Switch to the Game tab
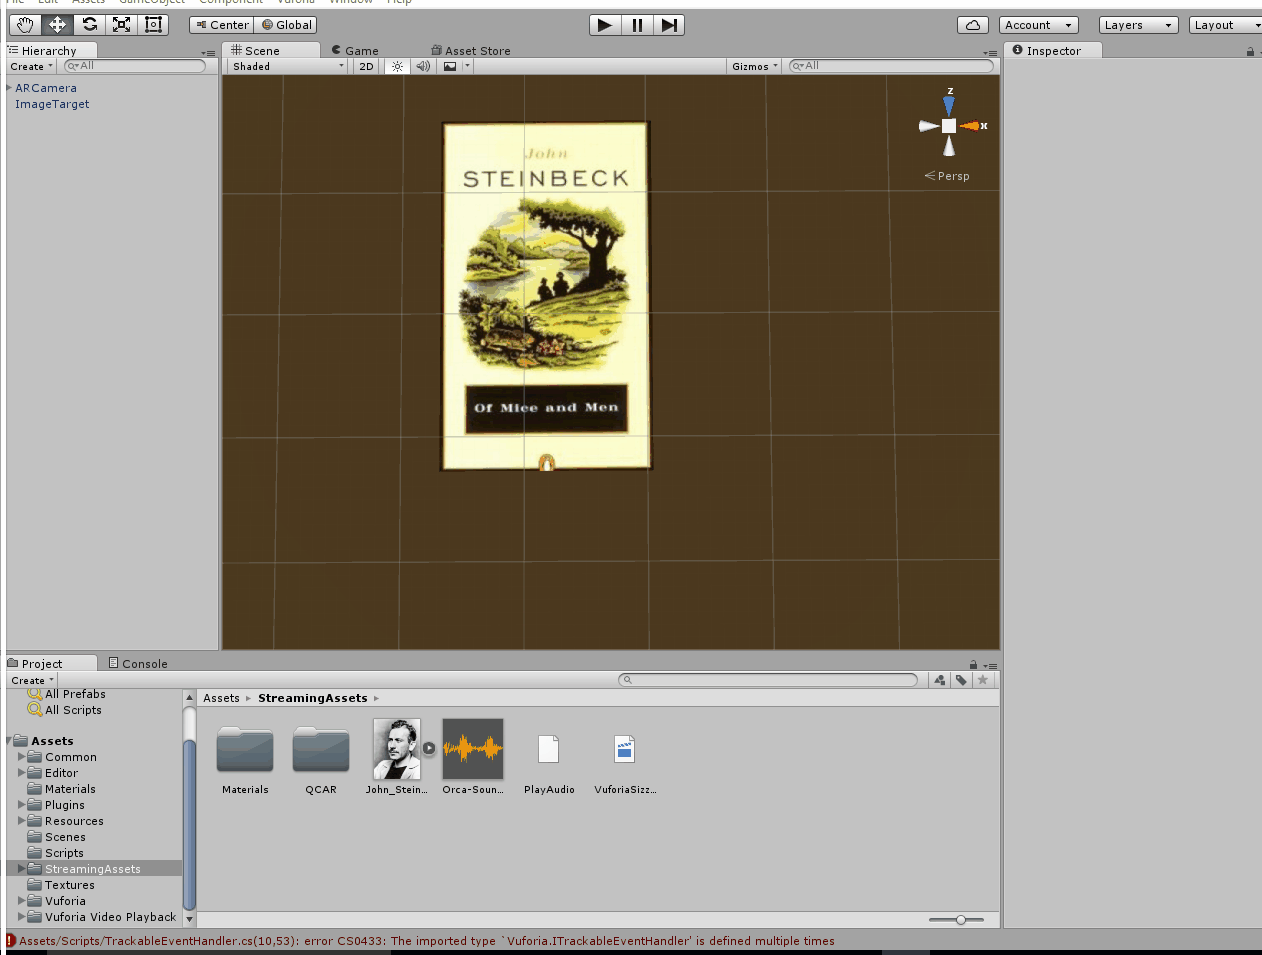 [360, 49]
